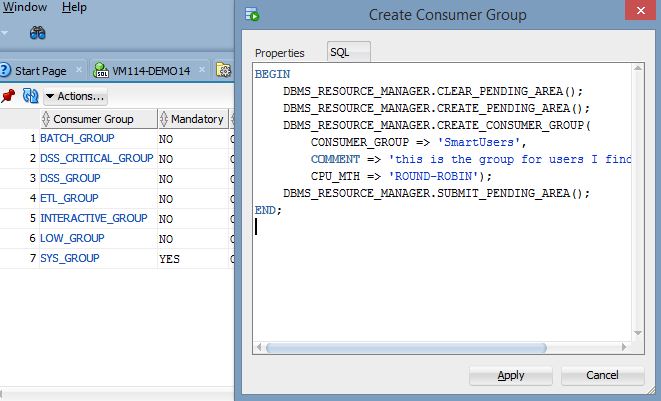Screen dimensions: 661x401
Task: Click the SQL pane scroll-right arrow
Action: 624,347
